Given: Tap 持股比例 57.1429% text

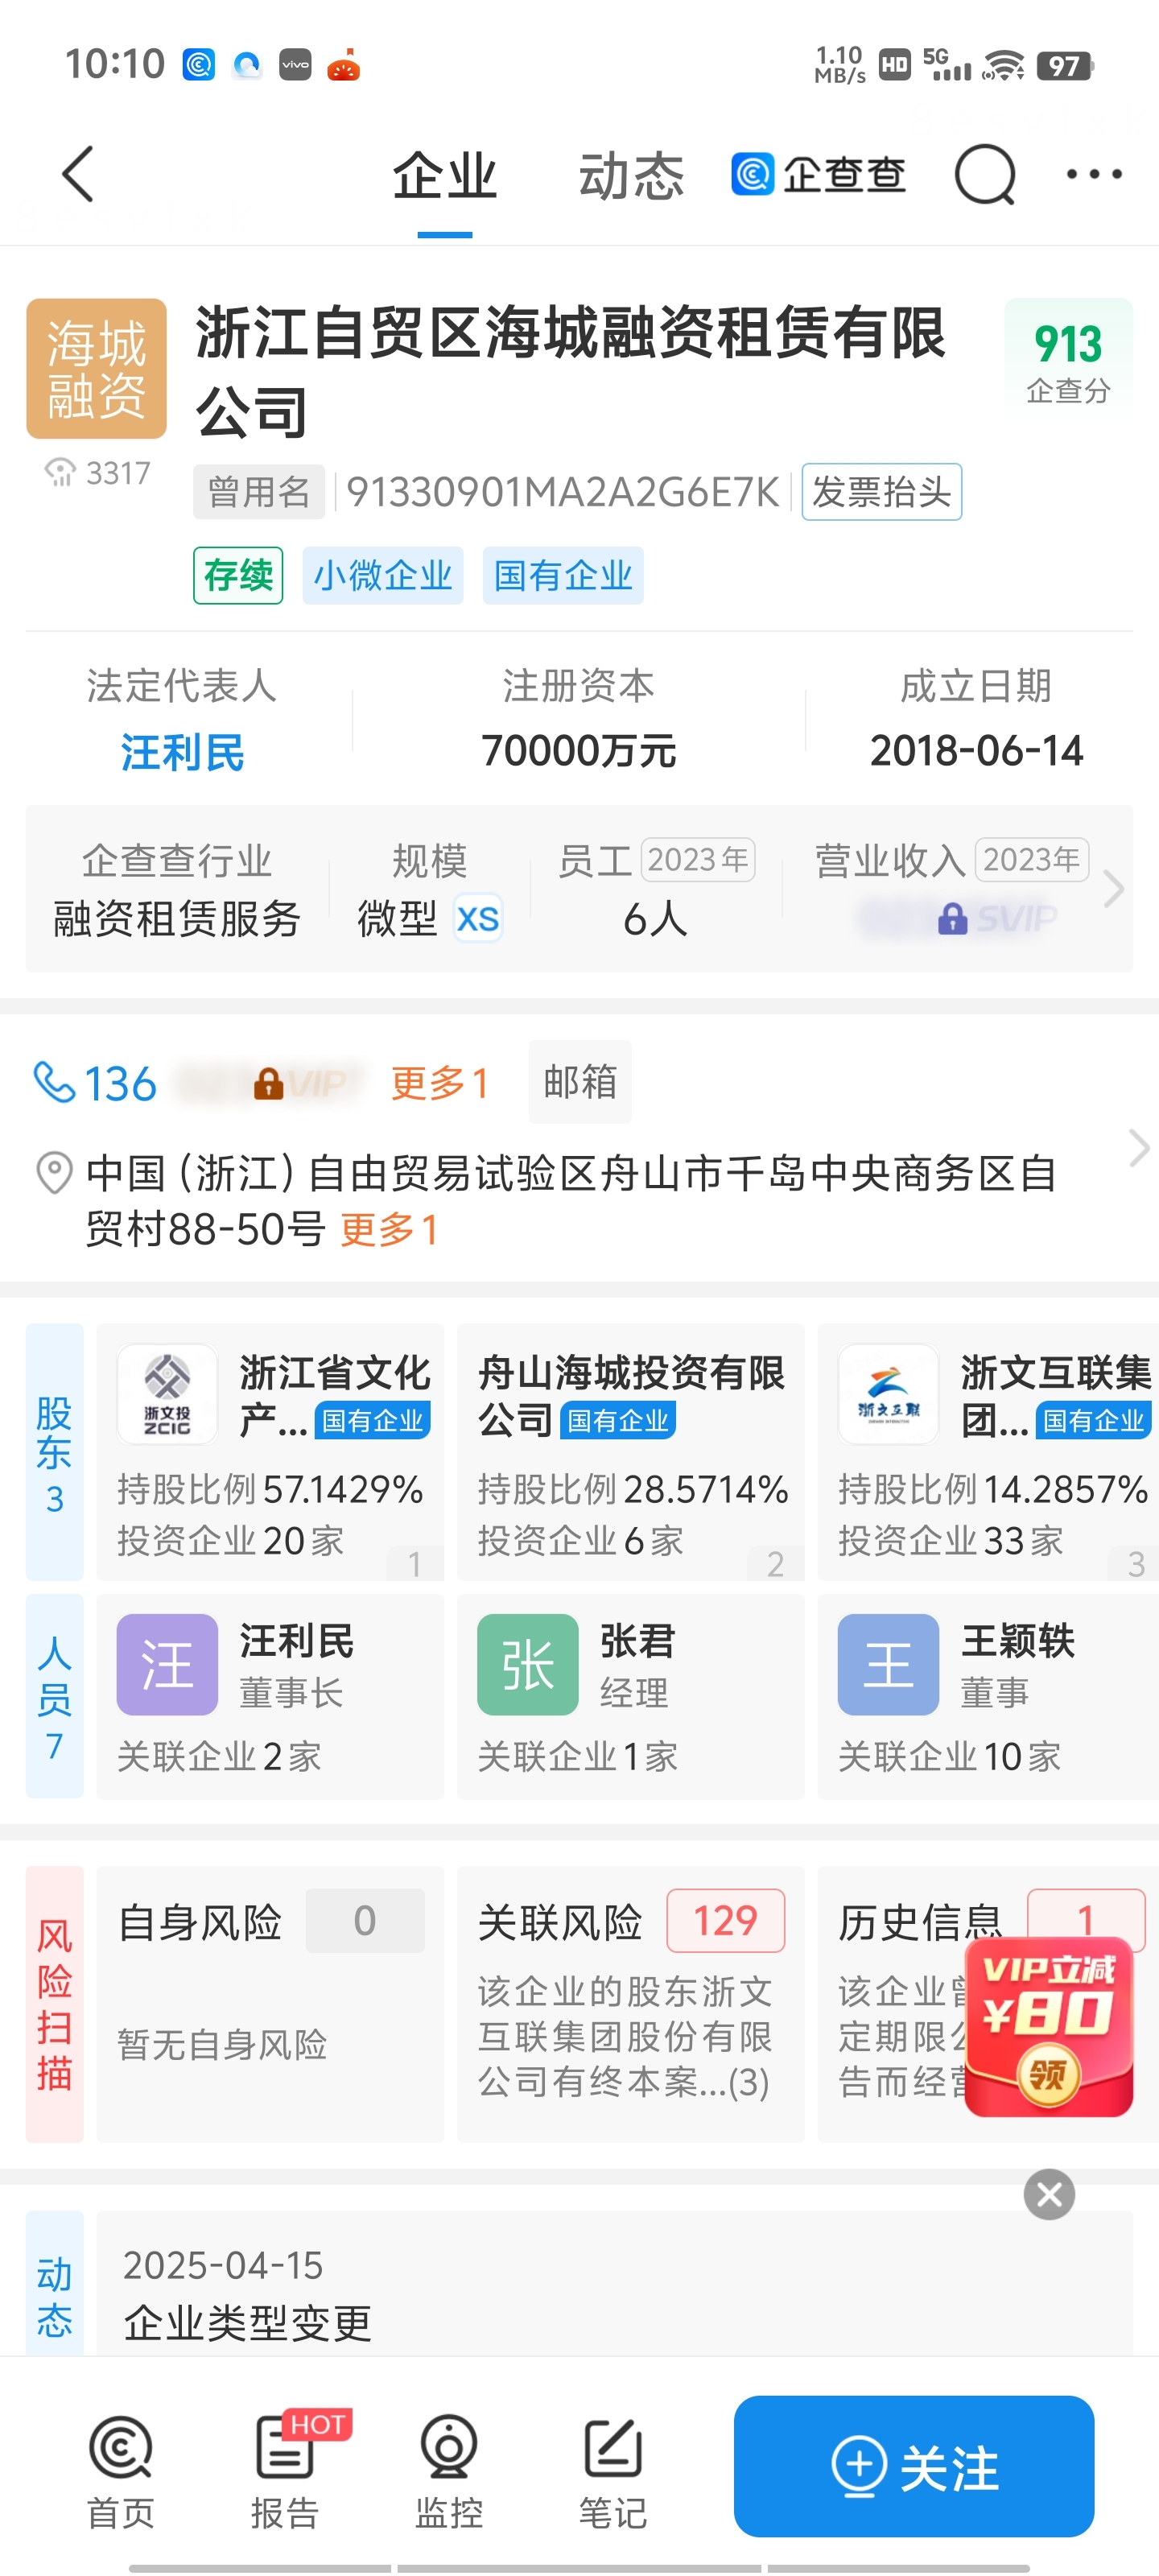Looking at the screenshot, I should tap(270, 1489).
